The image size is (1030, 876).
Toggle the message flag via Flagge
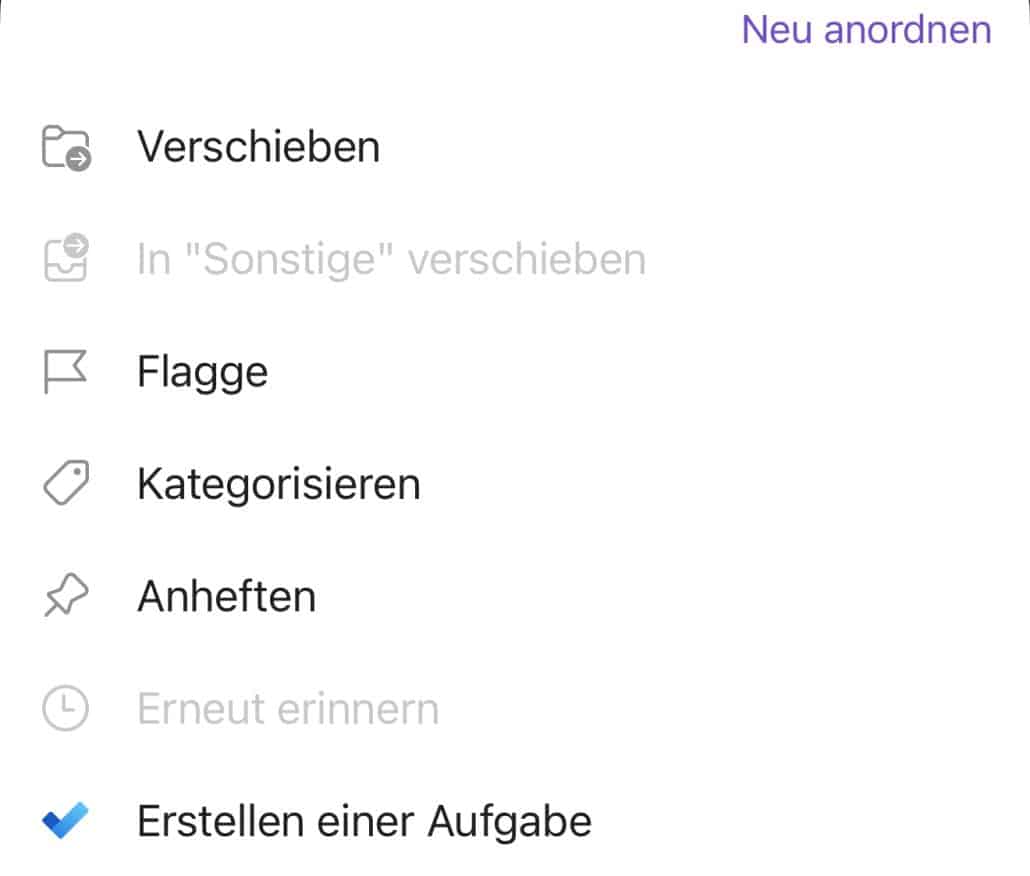202,371
